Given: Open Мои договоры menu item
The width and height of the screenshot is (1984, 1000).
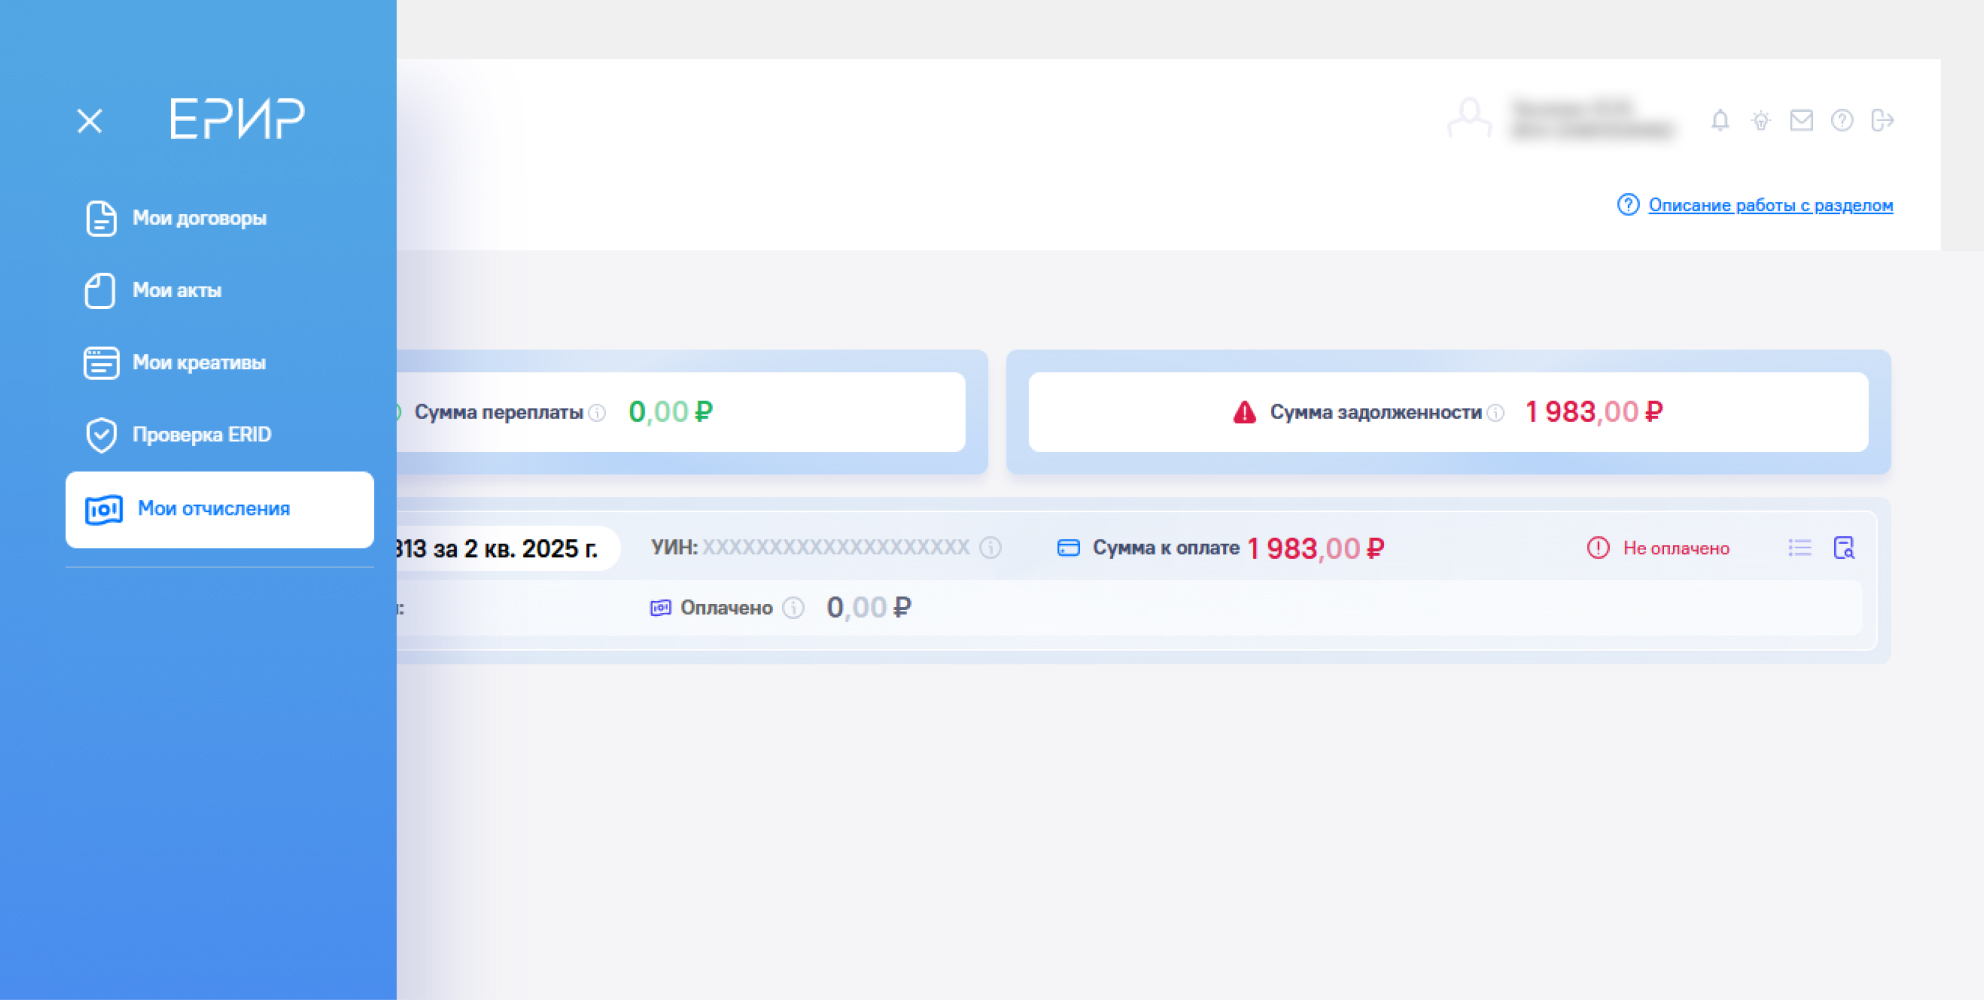Looking at the screenshot, I should 198,218.
